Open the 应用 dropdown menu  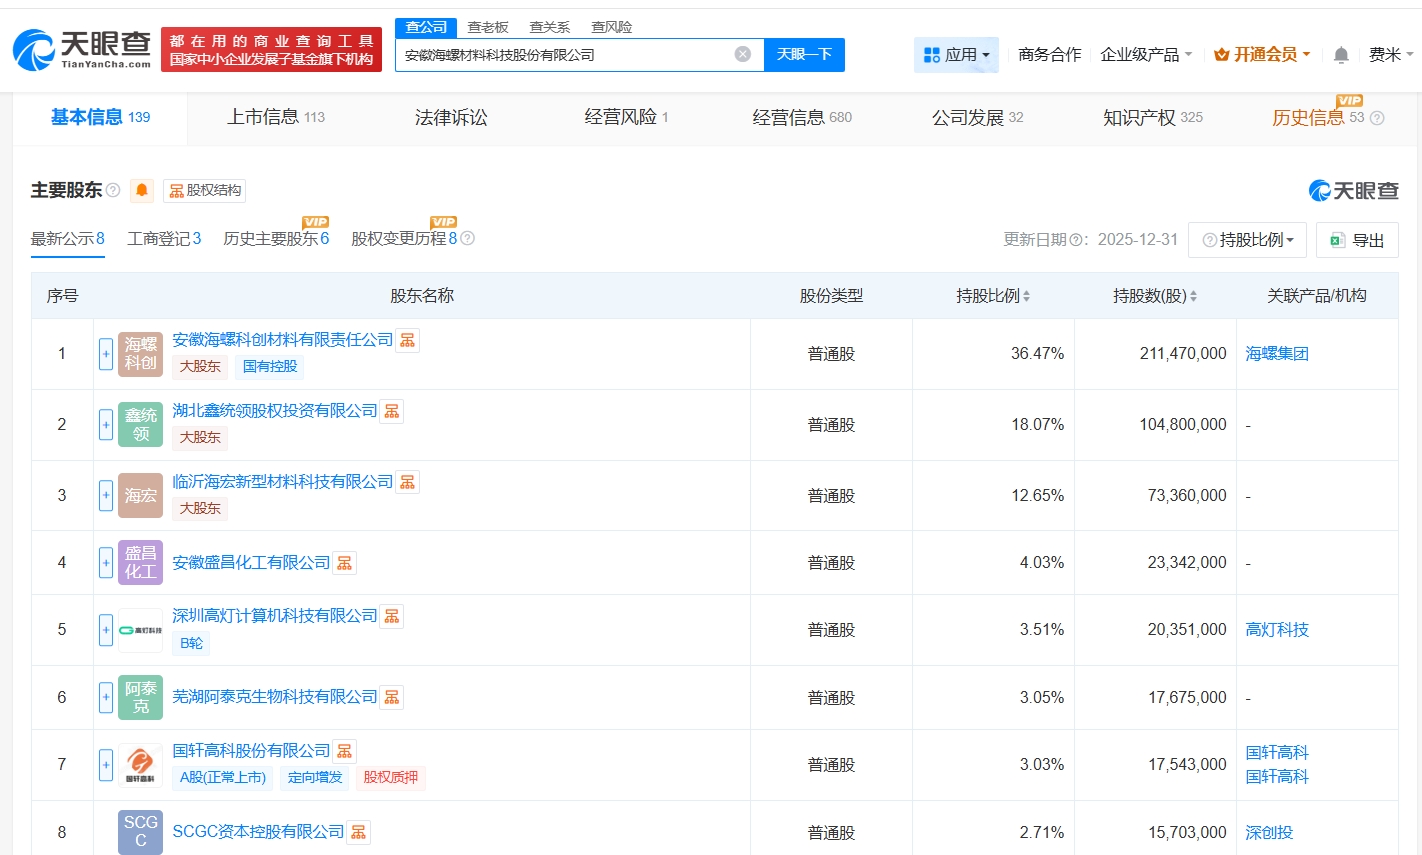[956, 55]
